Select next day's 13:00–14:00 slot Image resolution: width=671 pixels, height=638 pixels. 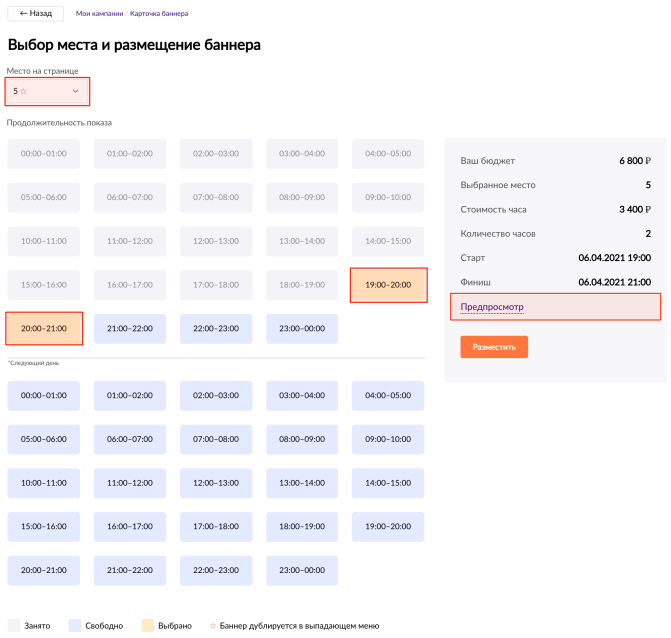tap(302, 483)
